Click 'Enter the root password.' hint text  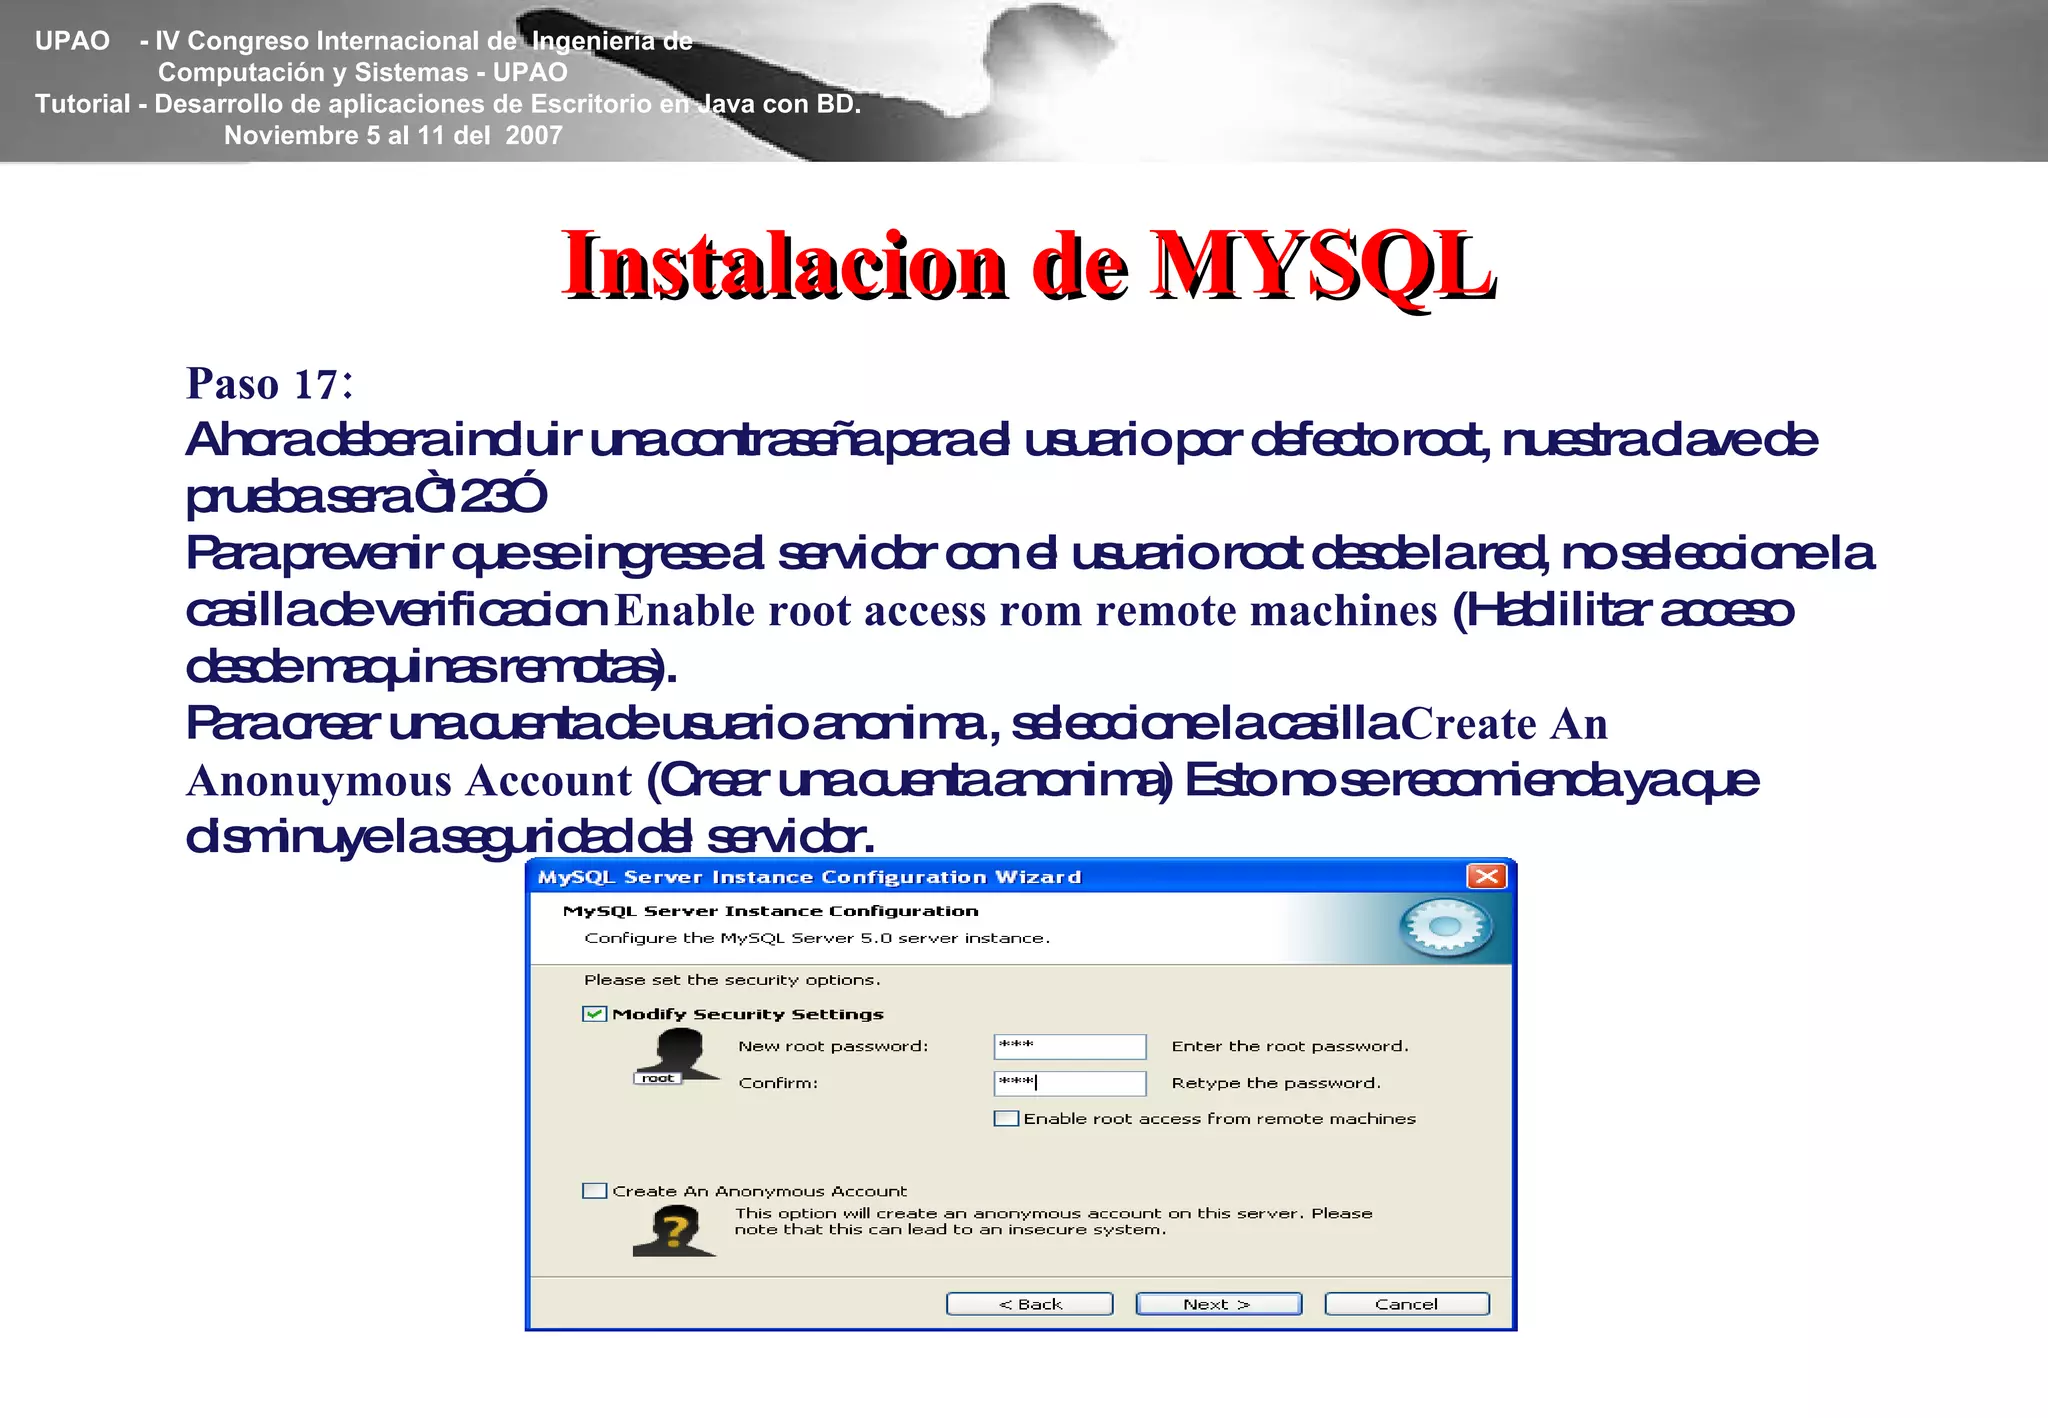click(1290, 1046)
